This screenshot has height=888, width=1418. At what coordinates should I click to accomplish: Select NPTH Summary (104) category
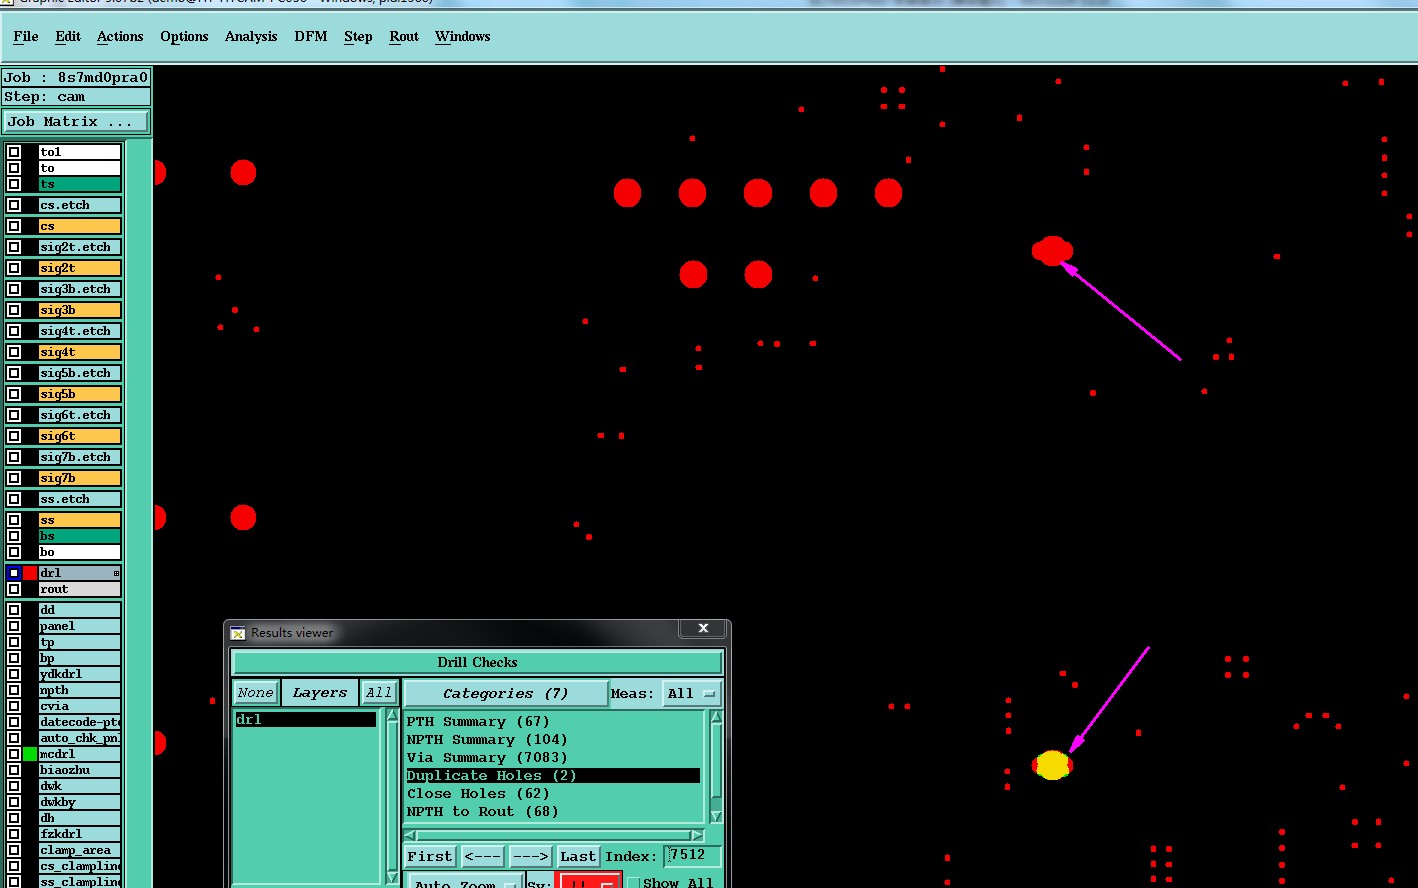(x=553, y=739)
